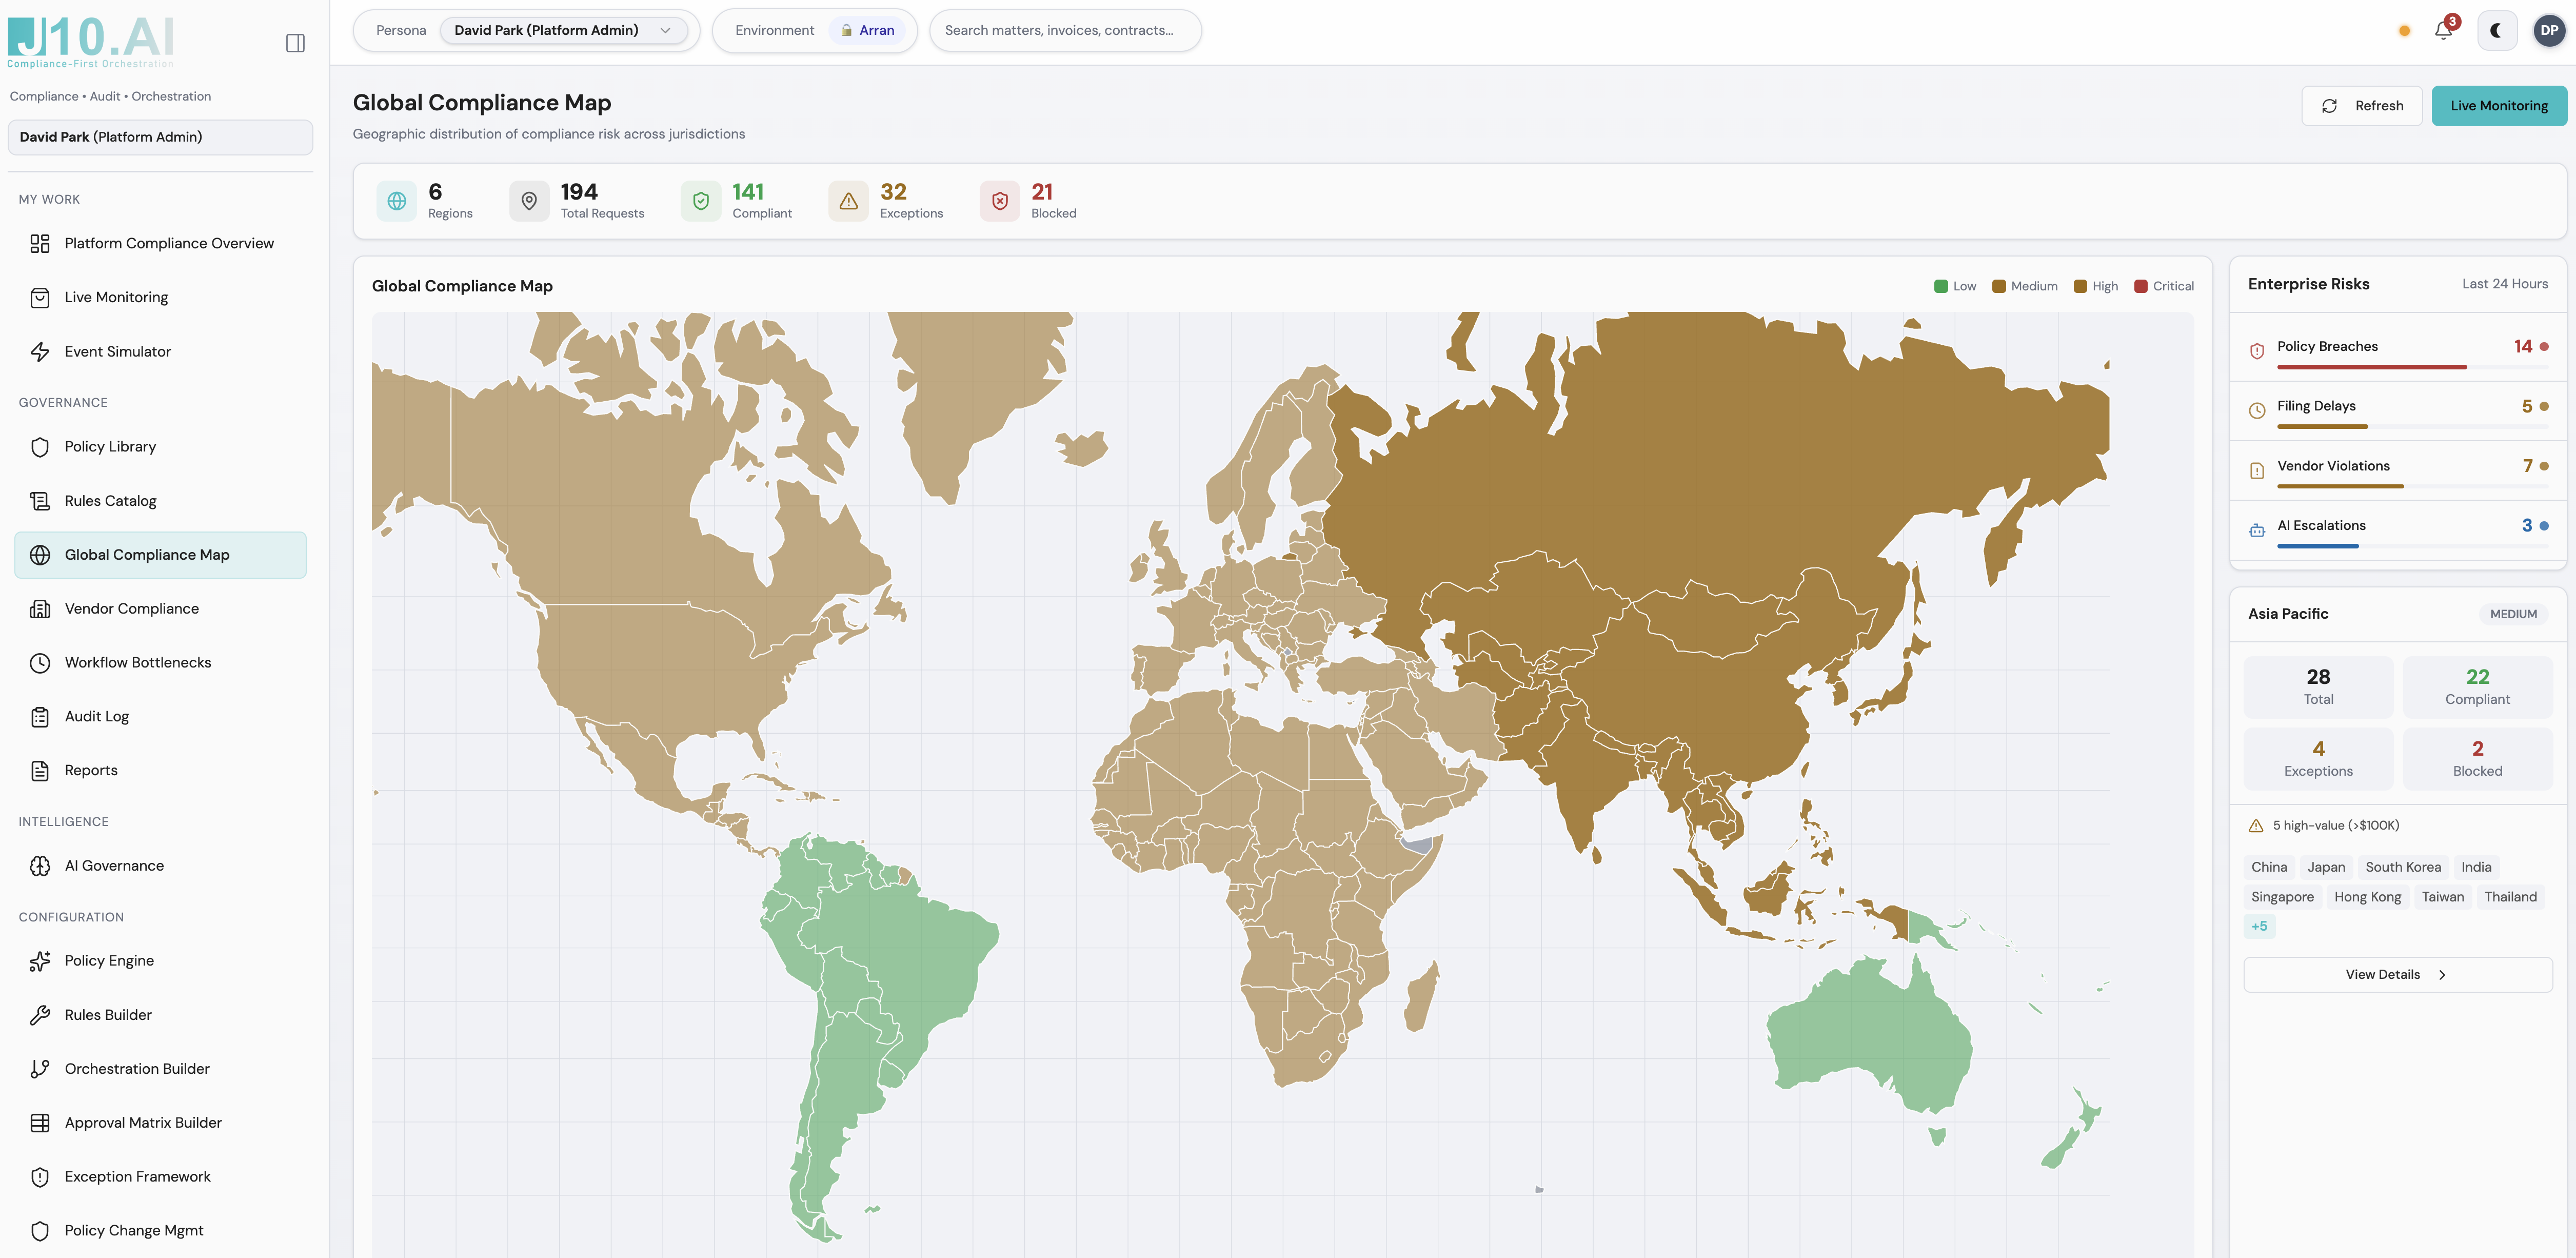Open notifications bell with 3 badge
This screenshot has width=2576, height=1258.
pos(2443,30)
